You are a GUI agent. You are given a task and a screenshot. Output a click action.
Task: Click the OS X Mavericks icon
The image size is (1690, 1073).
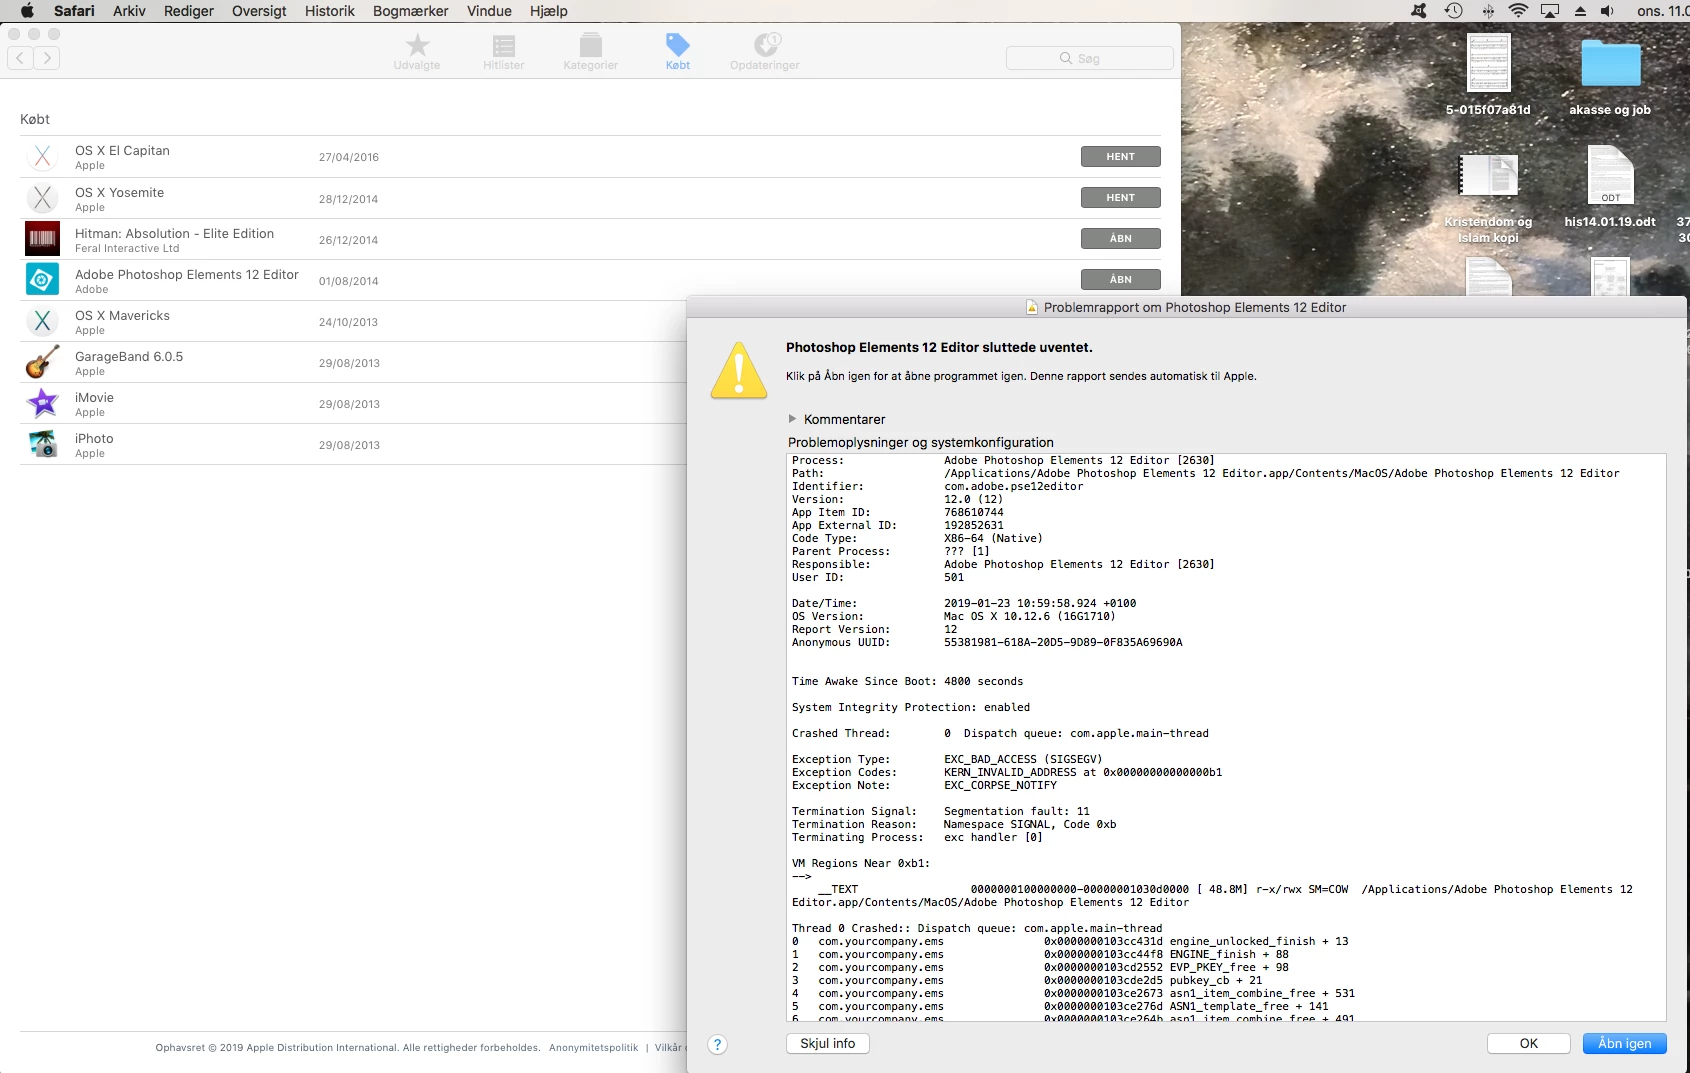point(42,321)
